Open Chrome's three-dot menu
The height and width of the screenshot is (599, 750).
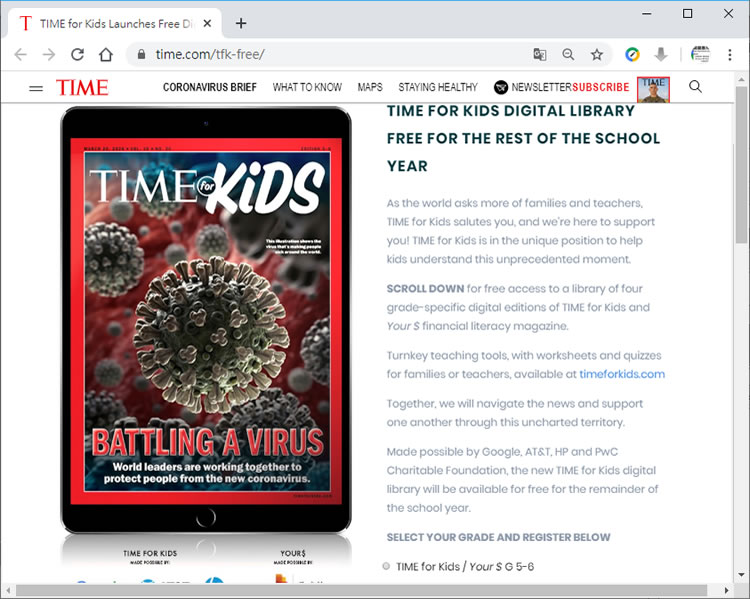coord(729,55)
